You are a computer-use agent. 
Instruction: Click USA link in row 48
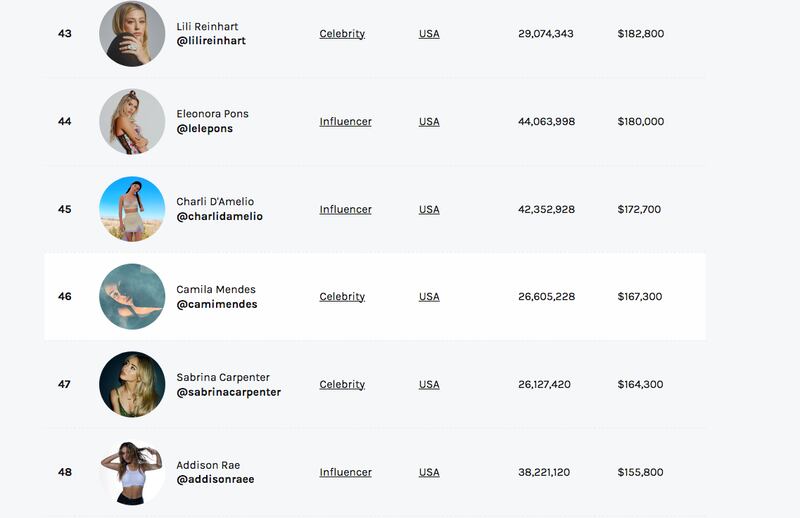(x=429, y=472)
